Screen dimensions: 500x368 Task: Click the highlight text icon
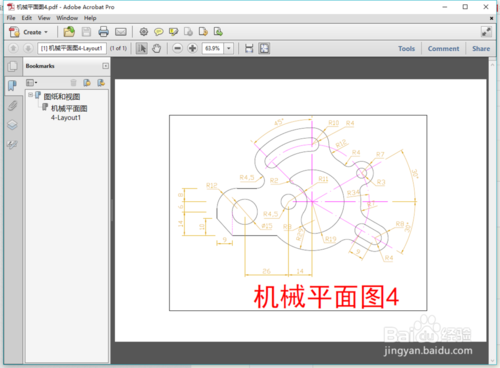pyautogui.click(x=173, y=32)
